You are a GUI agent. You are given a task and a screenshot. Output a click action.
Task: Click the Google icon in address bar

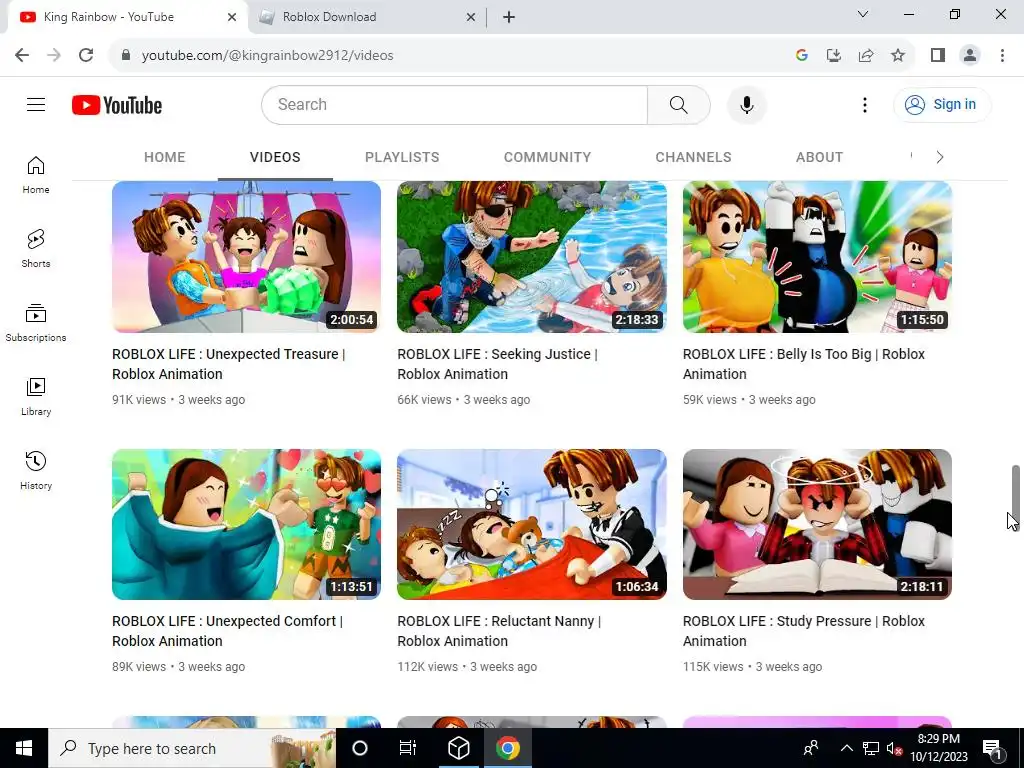pyautogui.click(x=801, y=55)
